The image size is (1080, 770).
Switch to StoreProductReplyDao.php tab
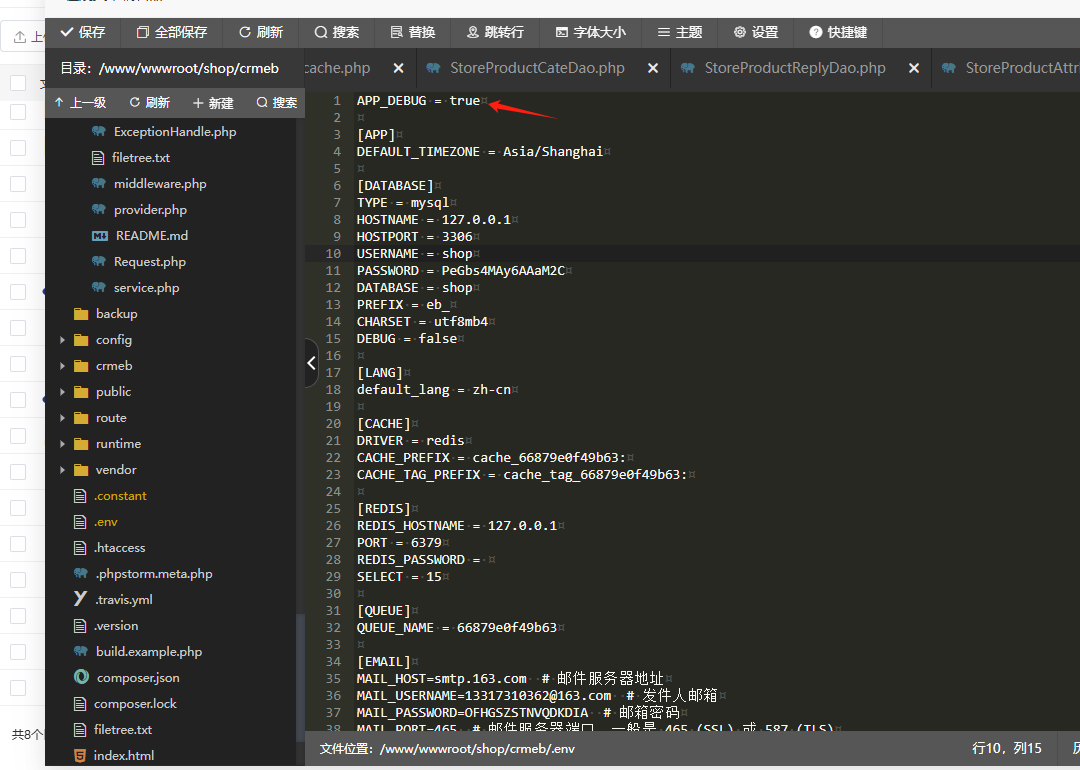click(795, 68)
